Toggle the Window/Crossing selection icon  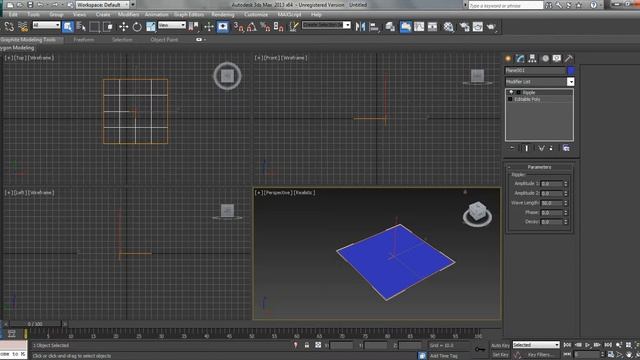point(108,27)
